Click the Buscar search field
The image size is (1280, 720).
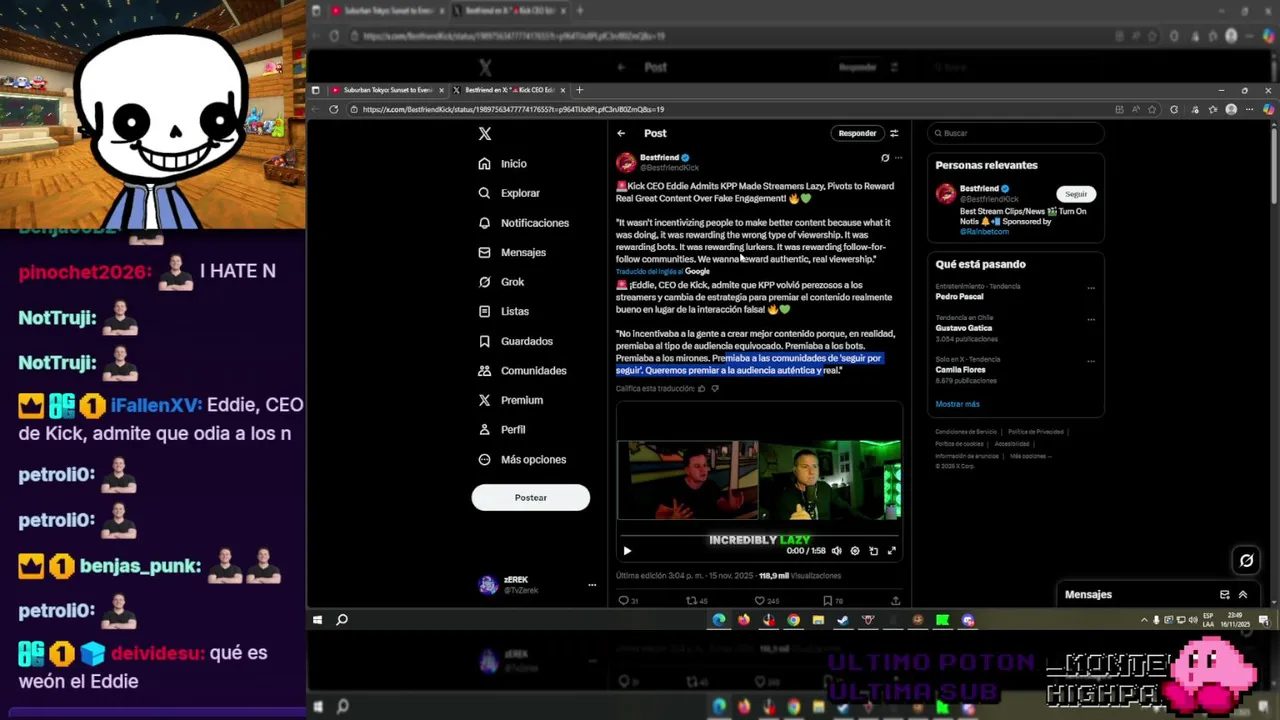click(1016, 133)
